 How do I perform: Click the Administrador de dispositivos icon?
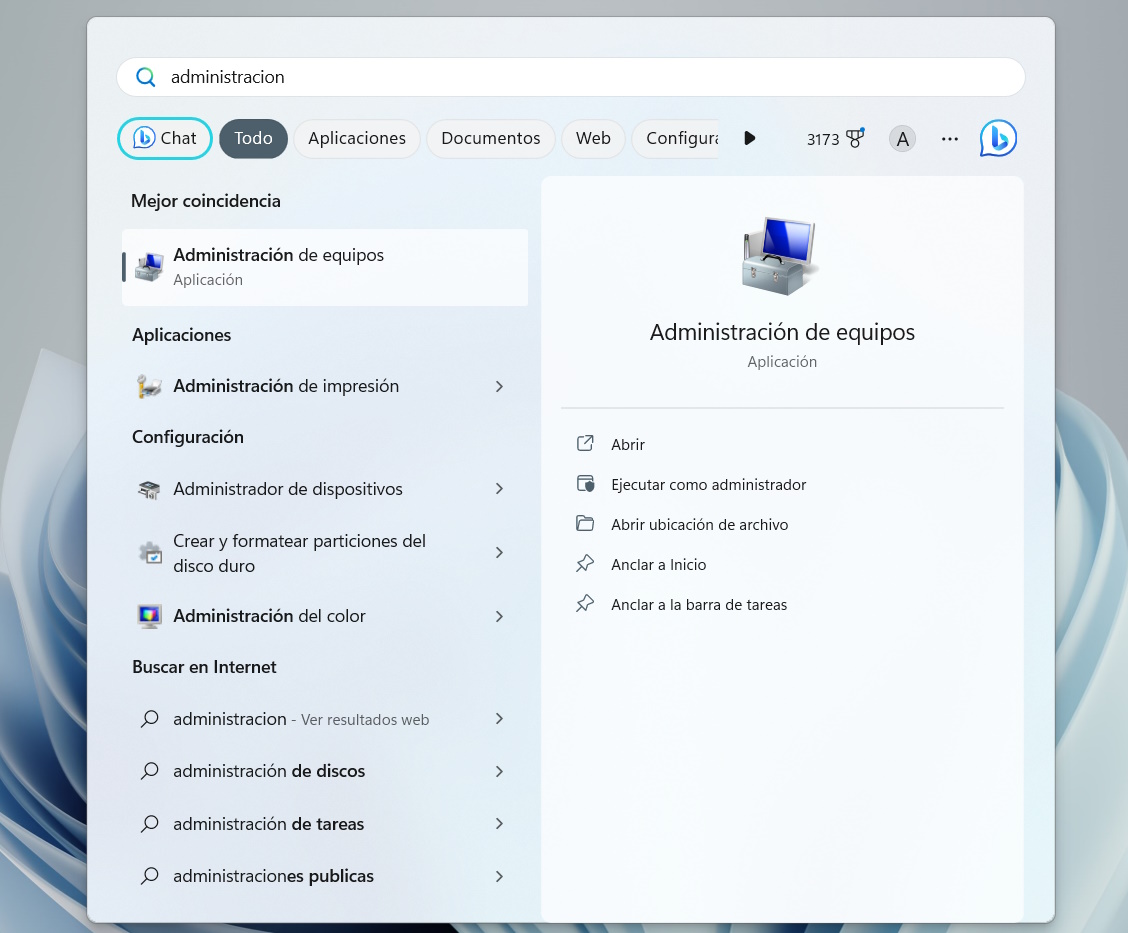[149, 489]
